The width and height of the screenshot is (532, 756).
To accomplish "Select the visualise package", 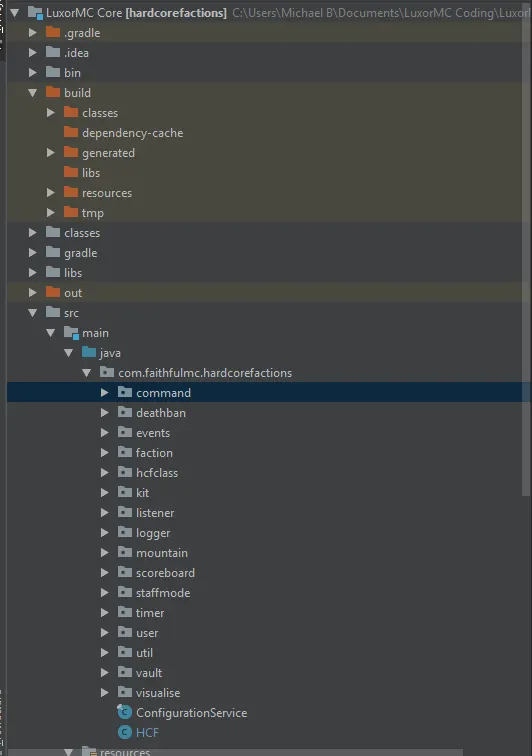I will point(158,692).
